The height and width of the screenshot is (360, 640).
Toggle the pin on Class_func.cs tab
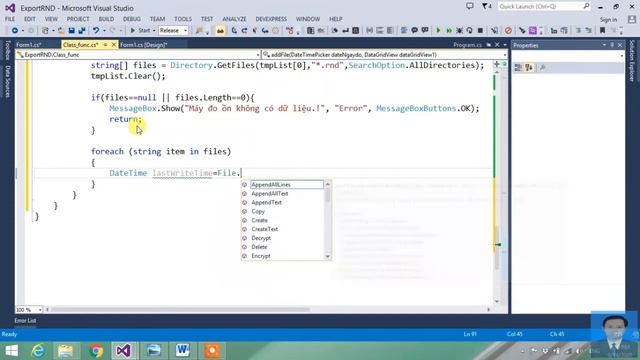[105, 44]
